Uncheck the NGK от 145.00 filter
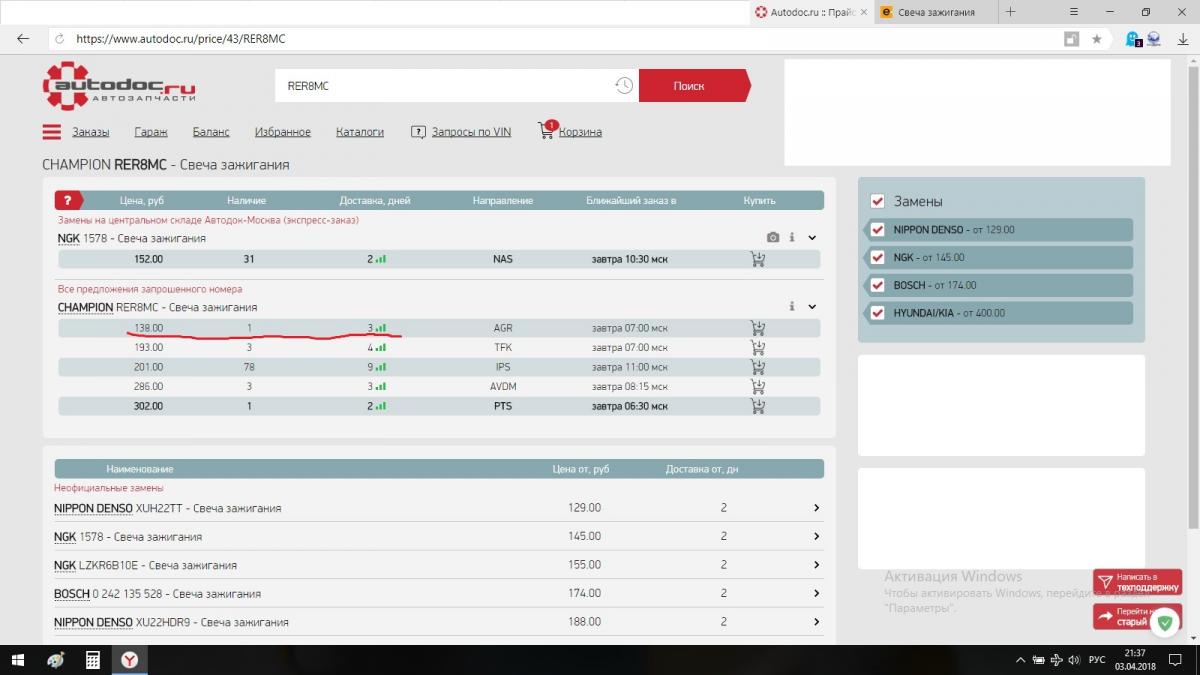Viewport: 1200px width, 675px height. tap(877, 258)
